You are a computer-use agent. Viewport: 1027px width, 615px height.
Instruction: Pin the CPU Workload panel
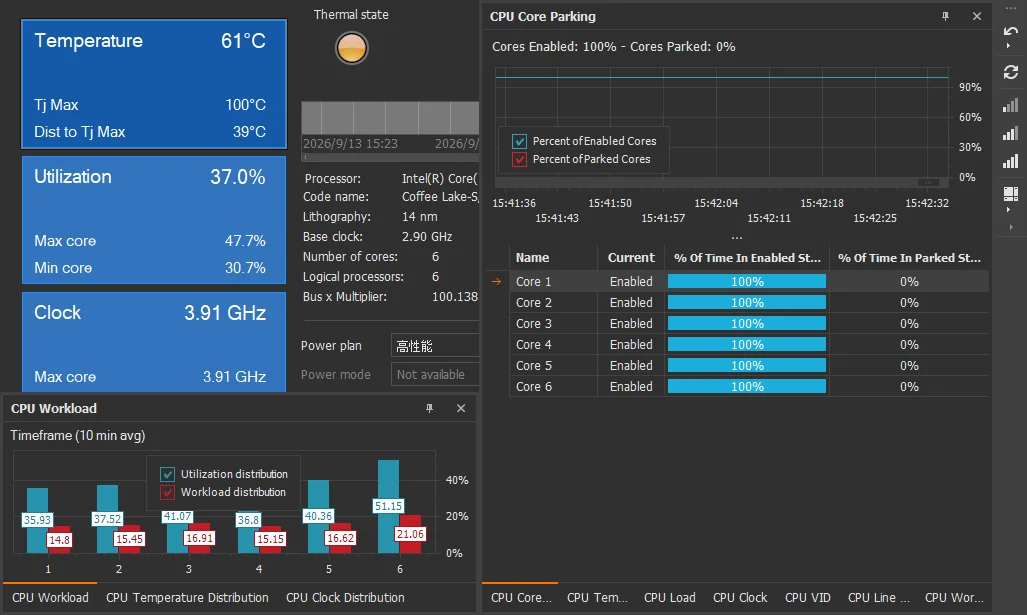tap(430, 408)
